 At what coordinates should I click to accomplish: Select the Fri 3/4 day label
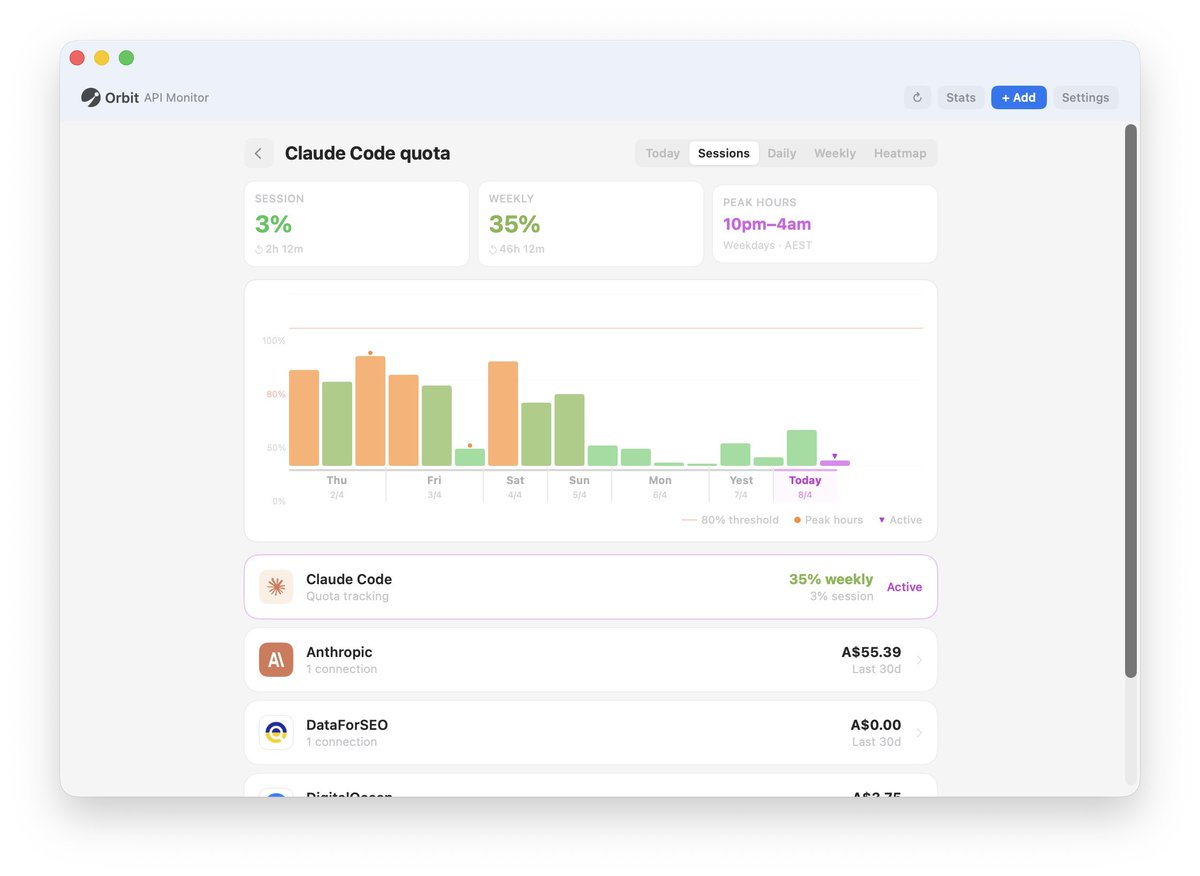(x=434, y=487)
